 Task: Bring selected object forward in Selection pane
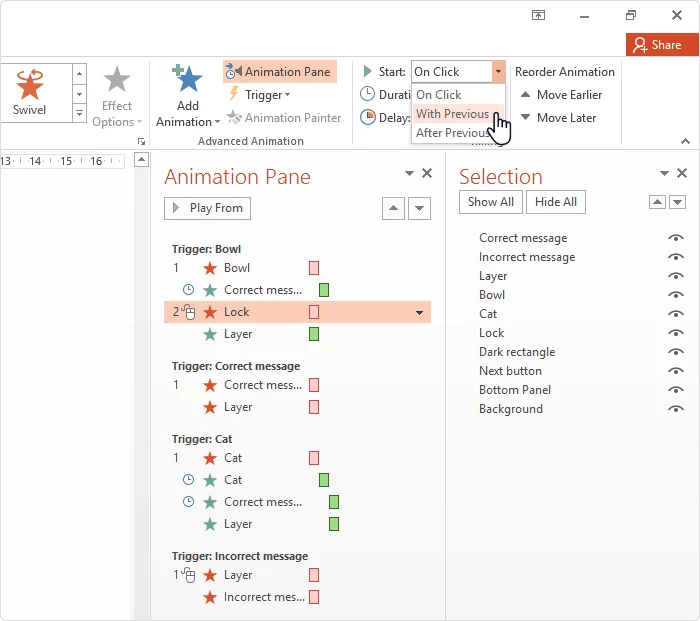pos(657,202)
